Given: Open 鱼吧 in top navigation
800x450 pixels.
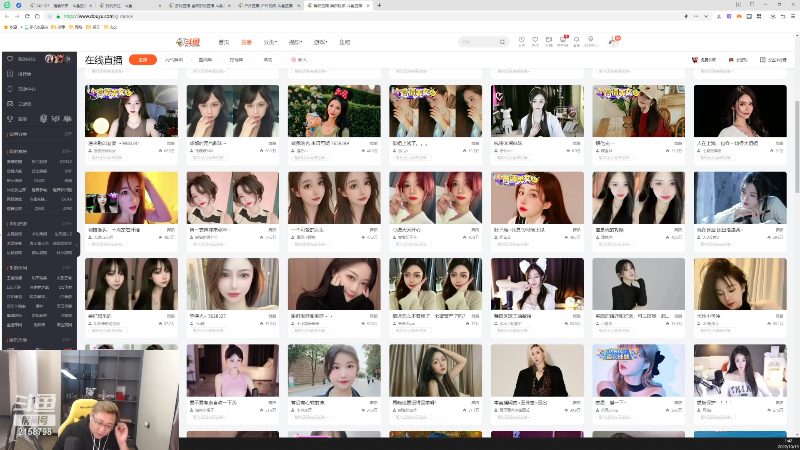Looking at the screenshot, I should 345,42.
